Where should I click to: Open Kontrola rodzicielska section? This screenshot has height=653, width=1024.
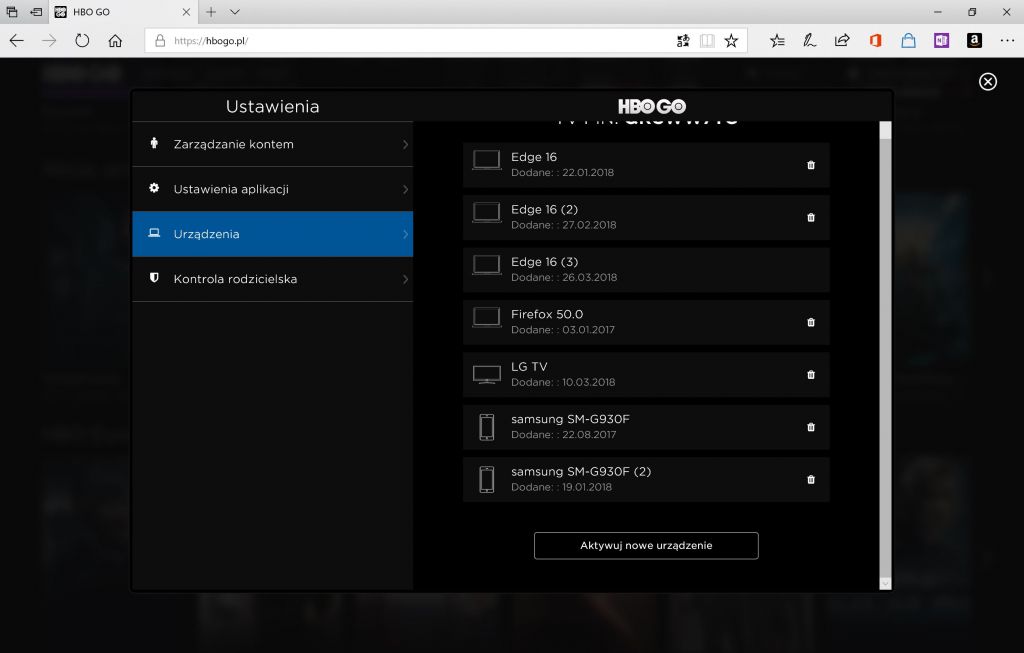click(x=272, y=279)
